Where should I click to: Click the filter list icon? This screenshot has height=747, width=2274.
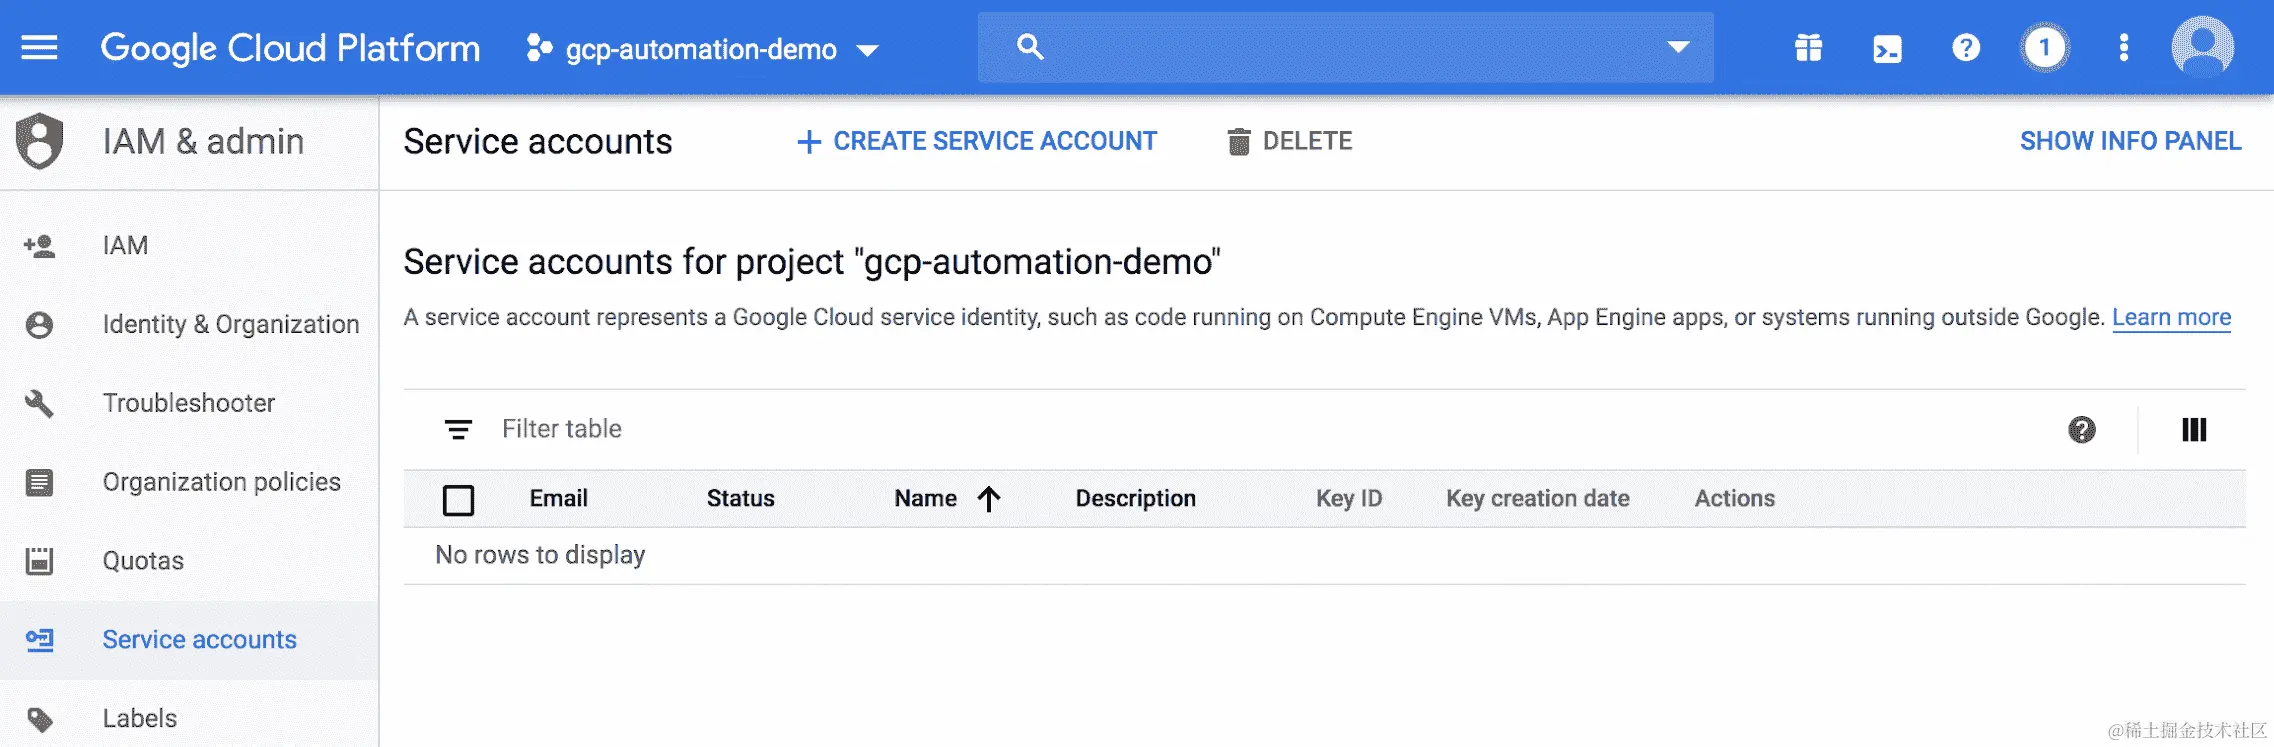point(458,429)
